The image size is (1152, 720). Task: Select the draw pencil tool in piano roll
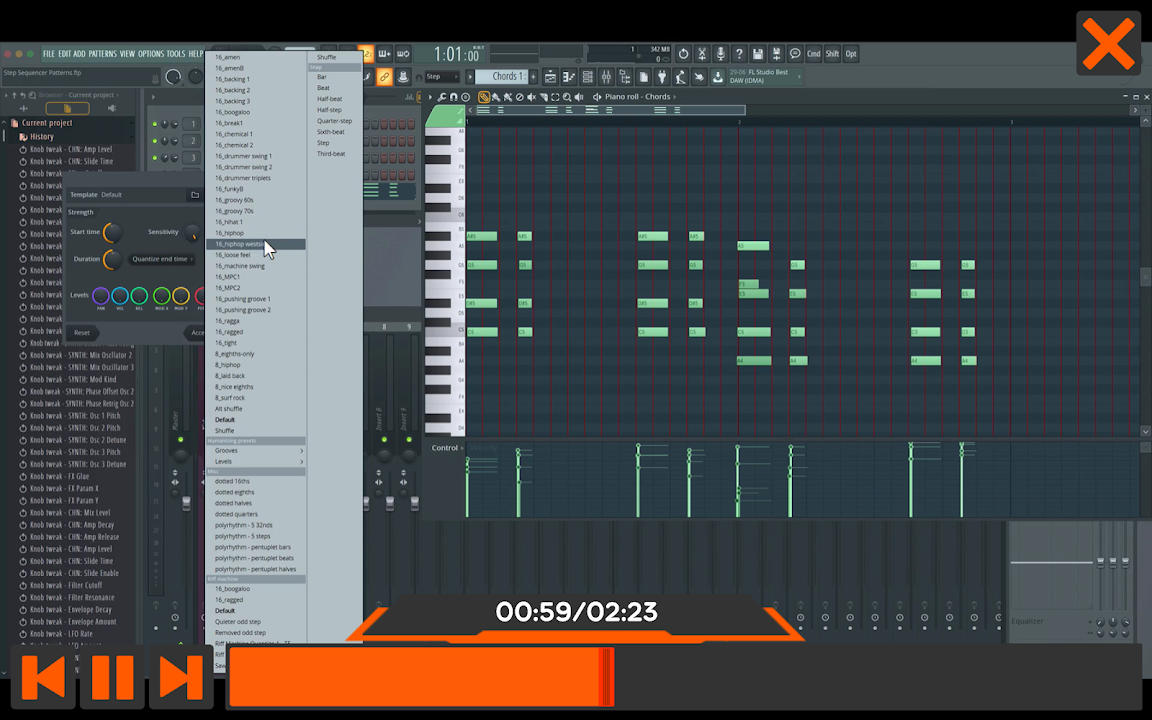484,97
